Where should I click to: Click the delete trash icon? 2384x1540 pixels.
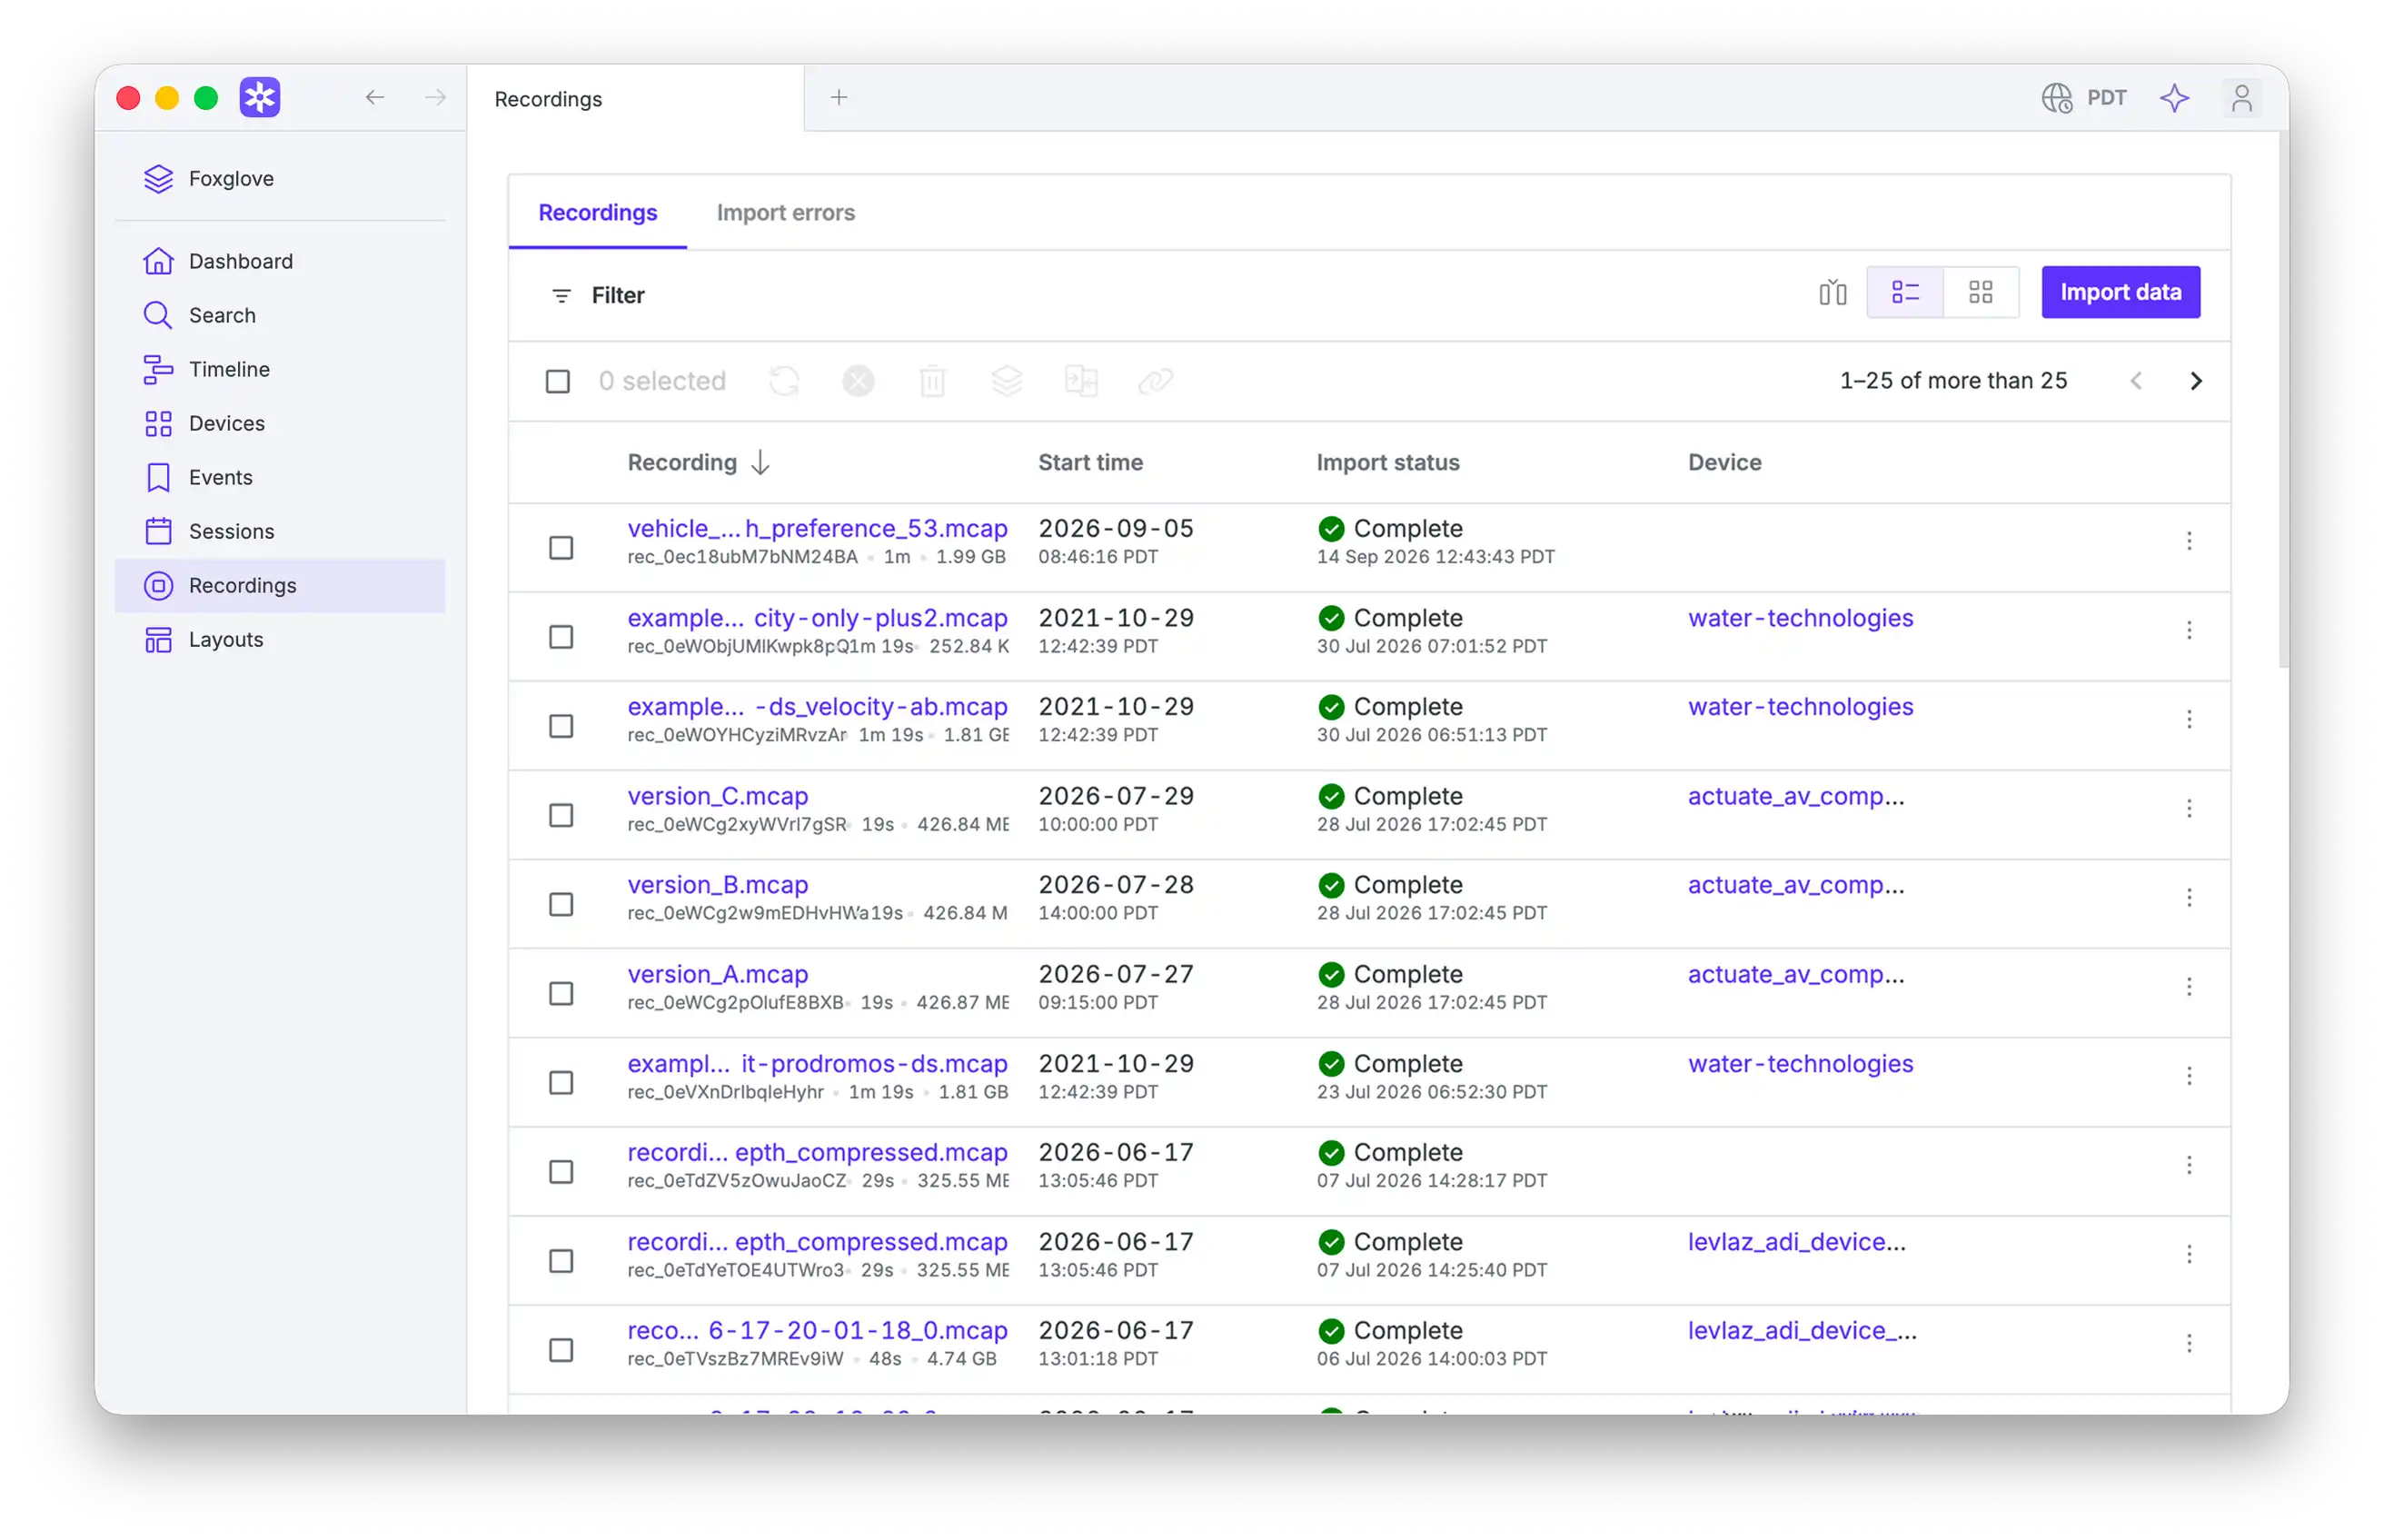coord(932,381)
